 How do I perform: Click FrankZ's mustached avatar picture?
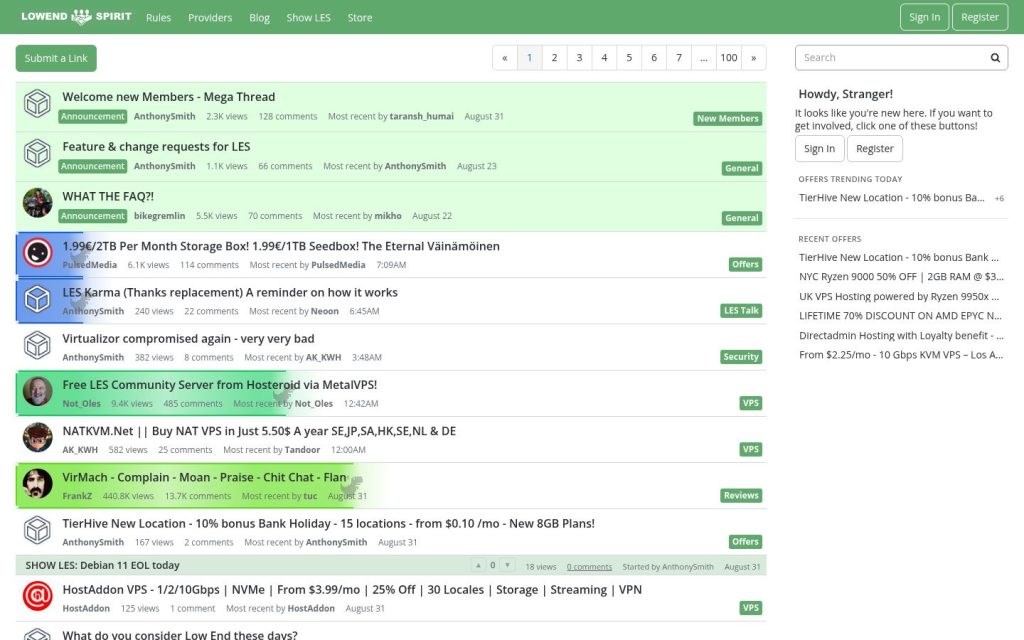[37, 483]
